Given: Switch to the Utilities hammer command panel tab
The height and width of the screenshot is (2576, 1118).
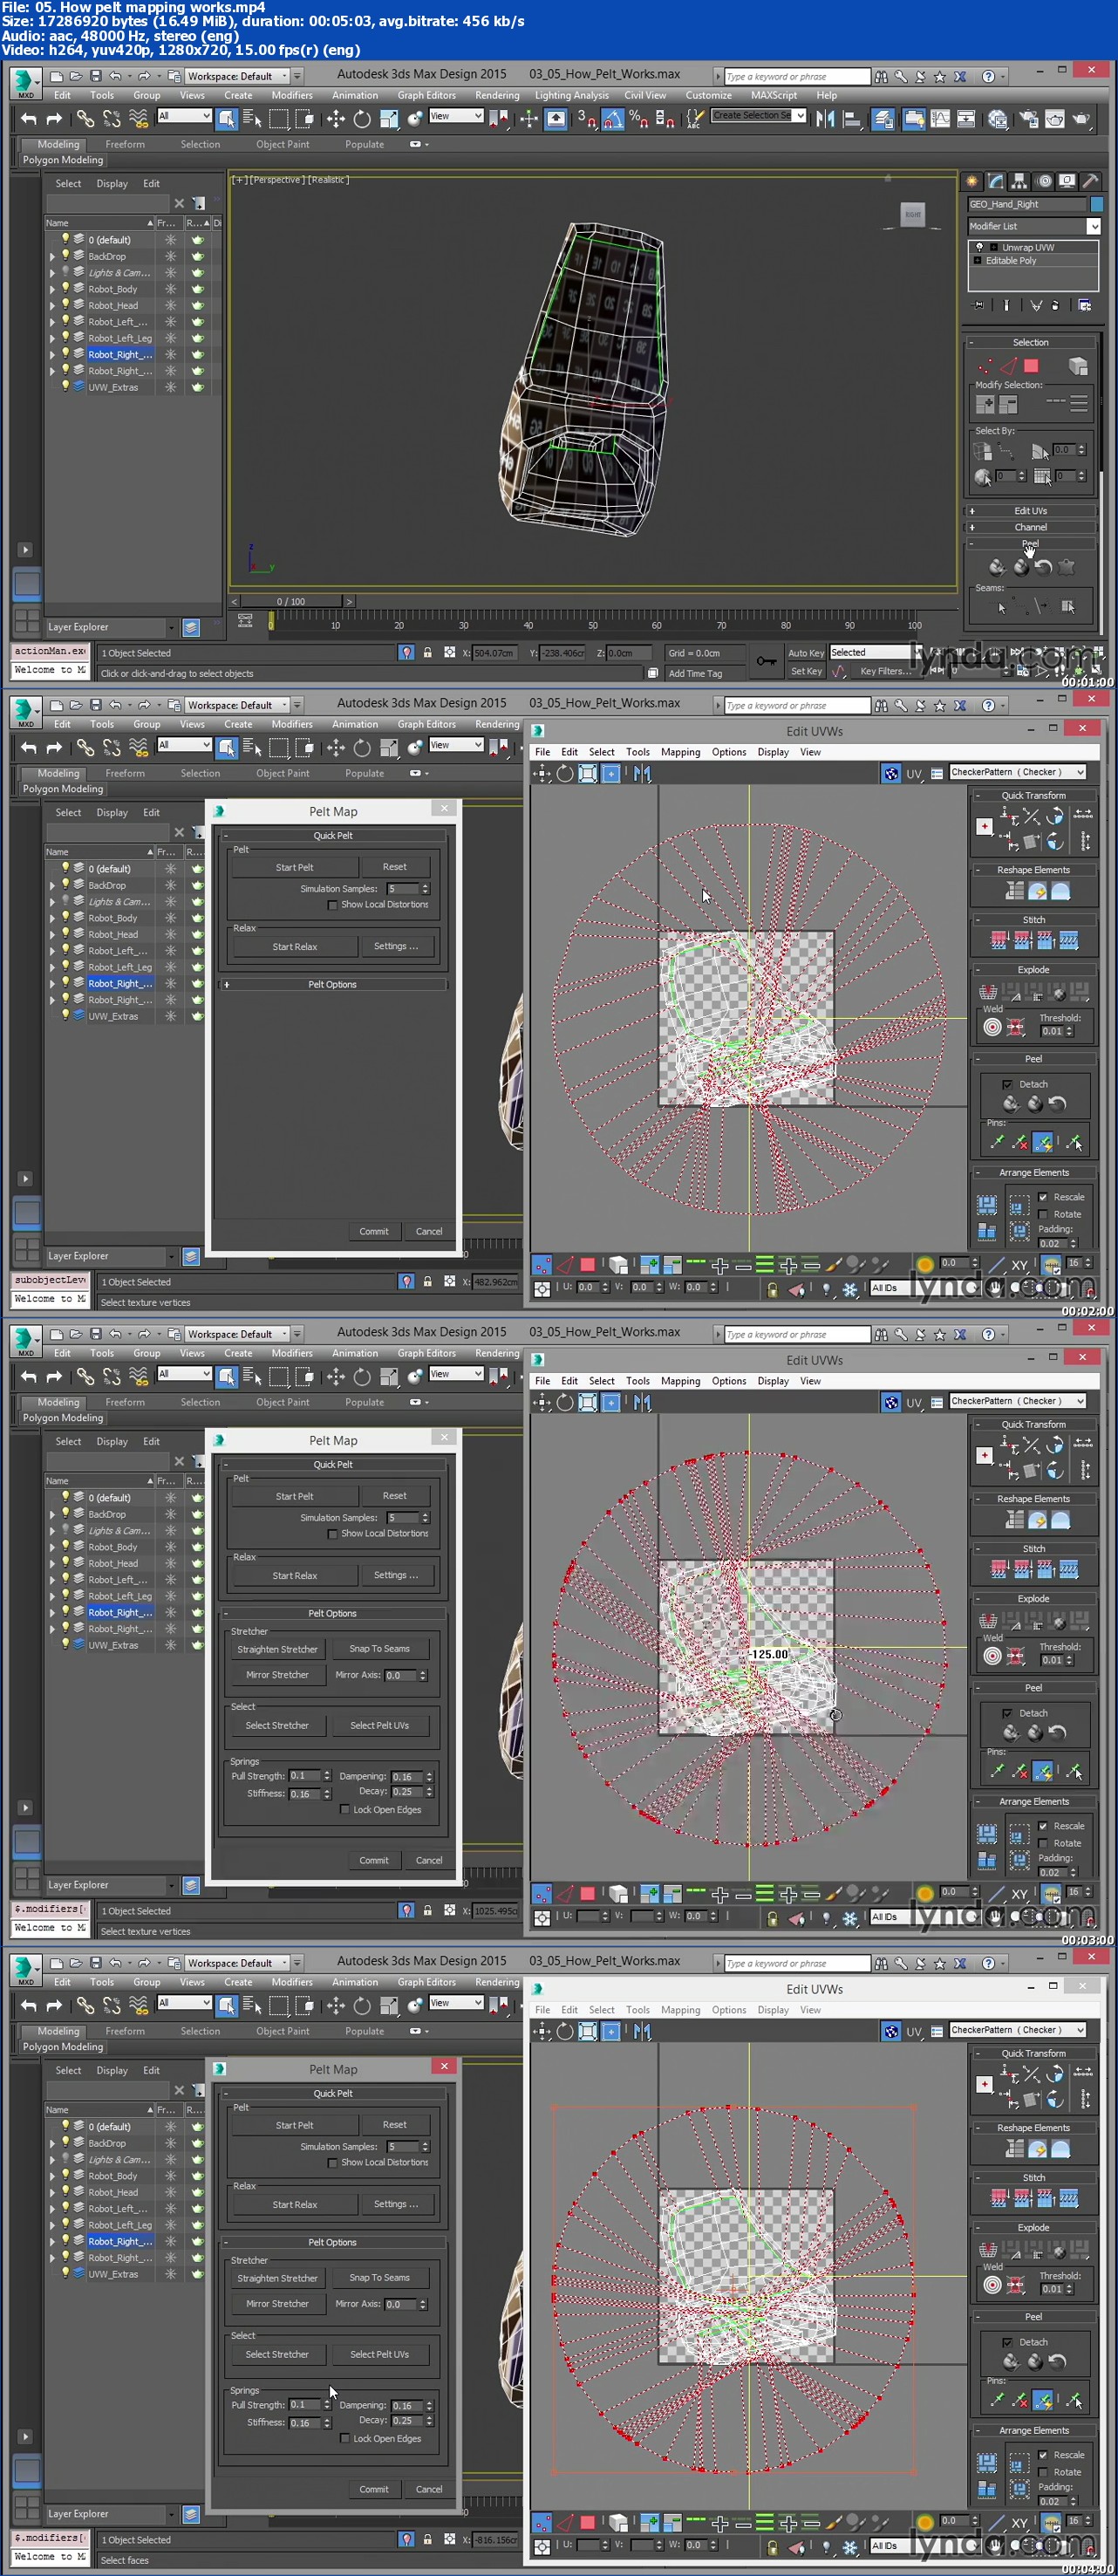Looking at the screenshot, I should 1091,181.
